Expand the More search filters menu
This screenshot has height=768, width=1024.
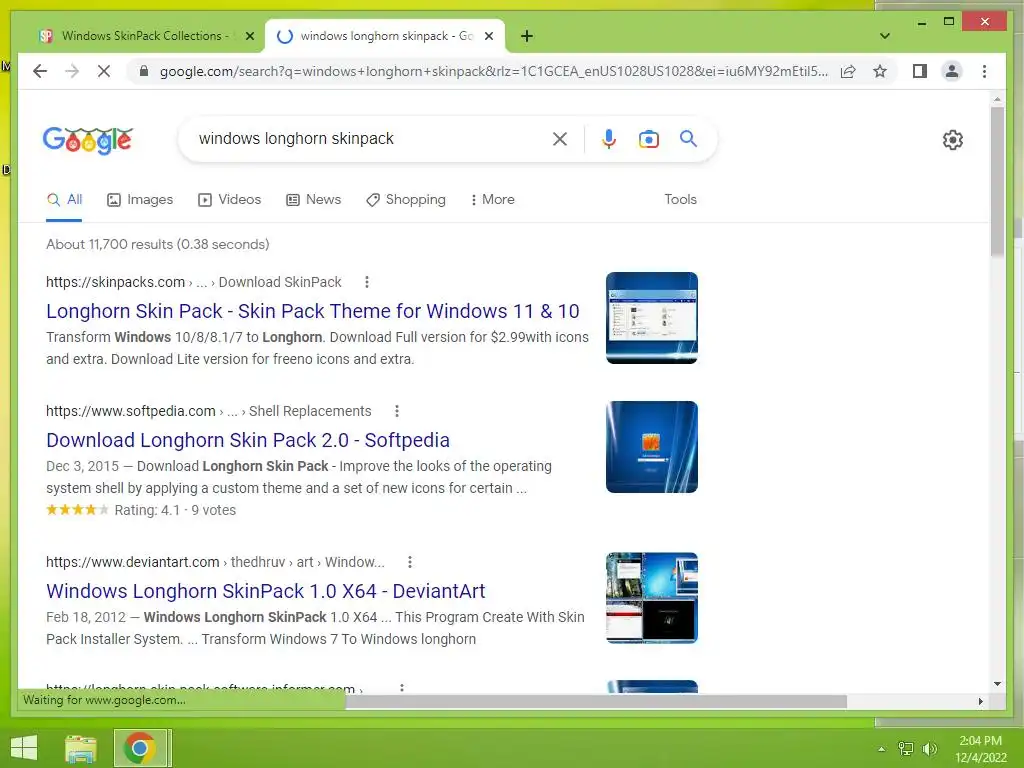492,199
